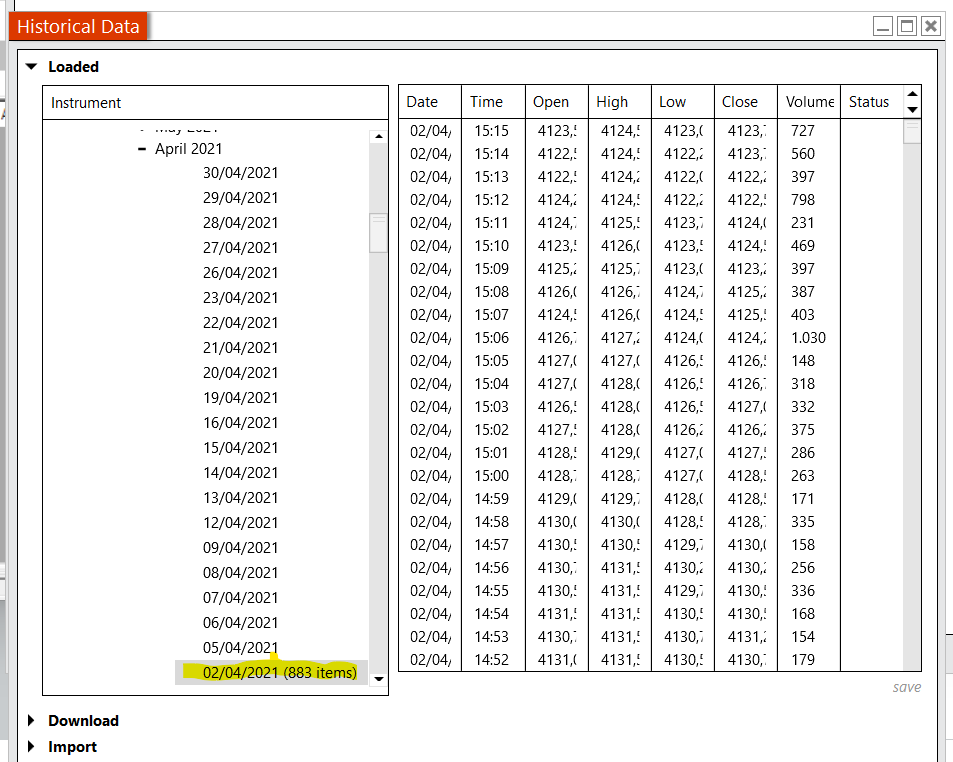Select 28/04/2021 in the instrument tree

(240, 223)
